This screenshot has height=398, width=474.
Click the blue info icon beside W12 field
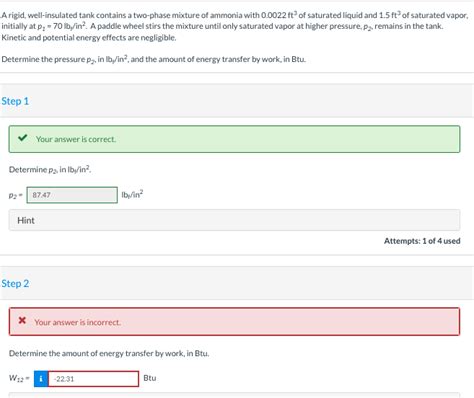click(x=41, y=379)
